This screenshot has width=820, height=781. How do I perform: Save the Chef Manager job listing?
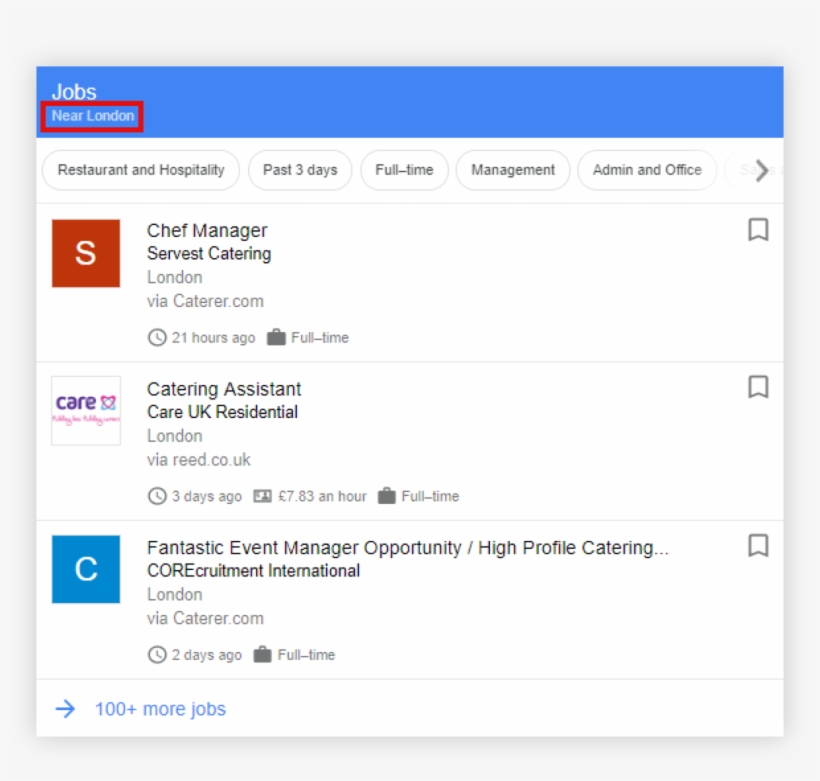[758, 230]
